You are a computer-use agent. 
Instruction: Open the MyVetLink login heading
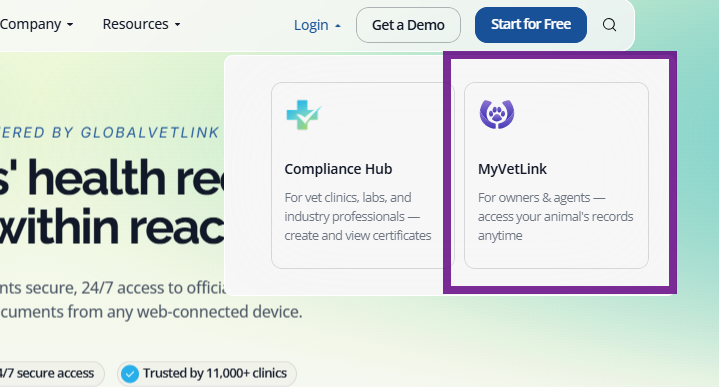coord(512,169)
